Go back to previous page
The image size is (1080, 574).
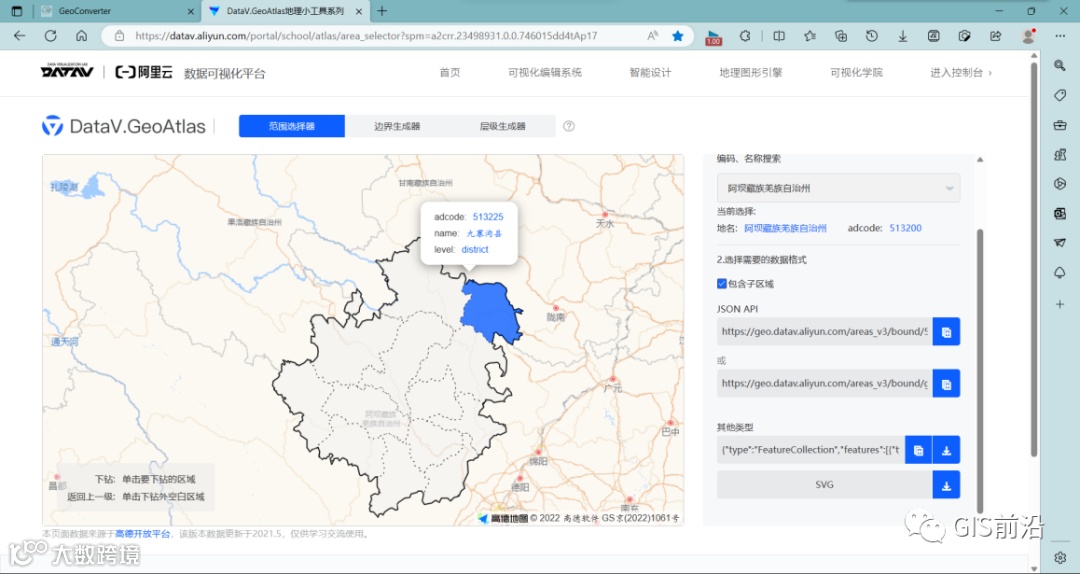coord(19,36)
